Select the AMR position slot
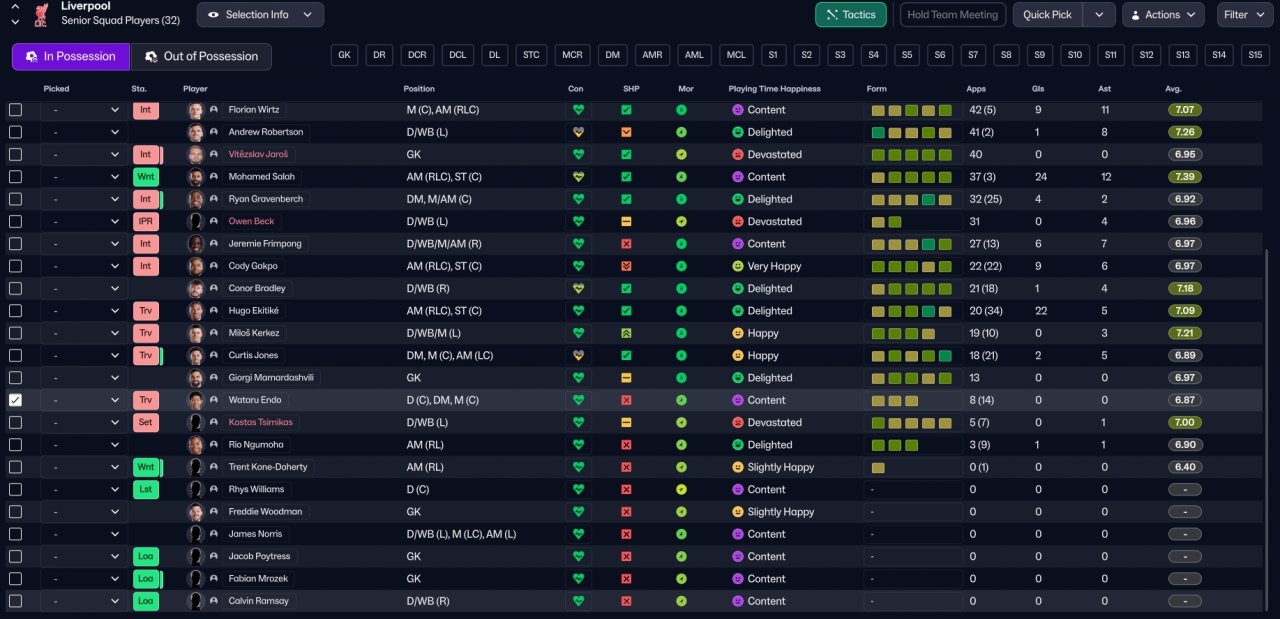The image size is (1280, 619). (x=652, y=56)
